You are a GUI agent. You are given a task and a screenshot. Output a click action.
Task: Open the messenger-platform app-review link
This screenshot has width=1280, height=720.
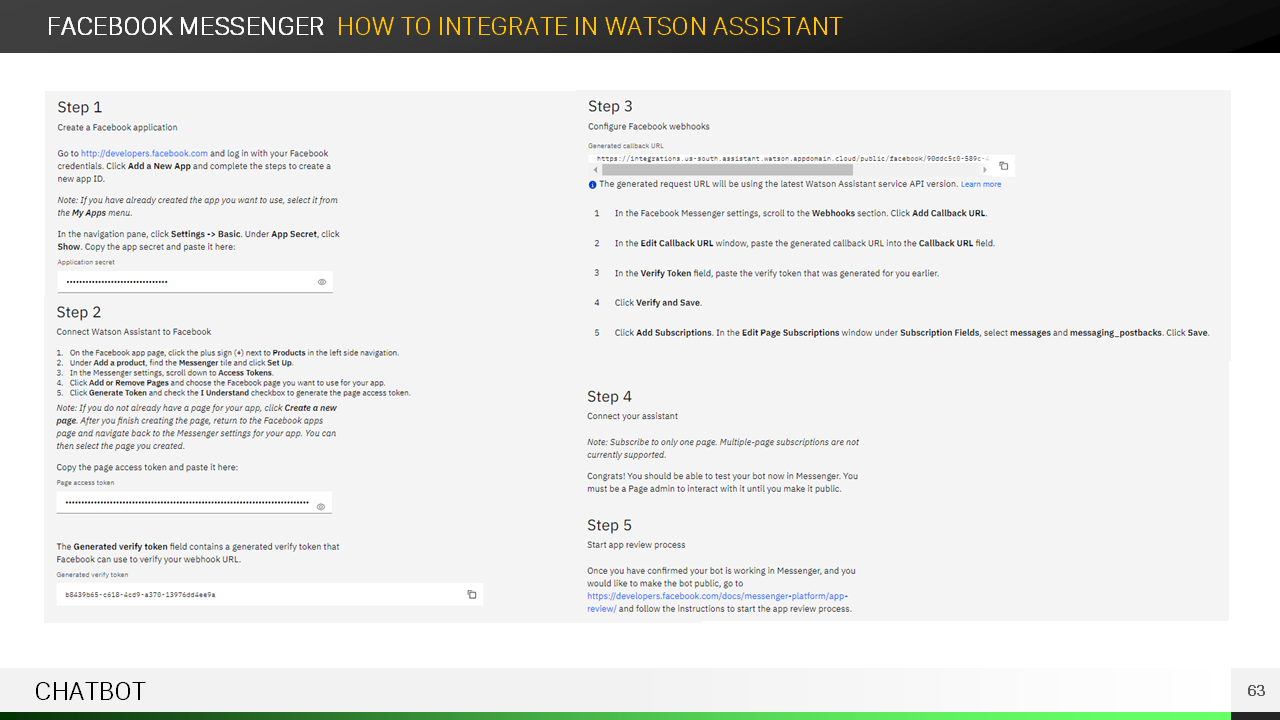click(717, 602)
